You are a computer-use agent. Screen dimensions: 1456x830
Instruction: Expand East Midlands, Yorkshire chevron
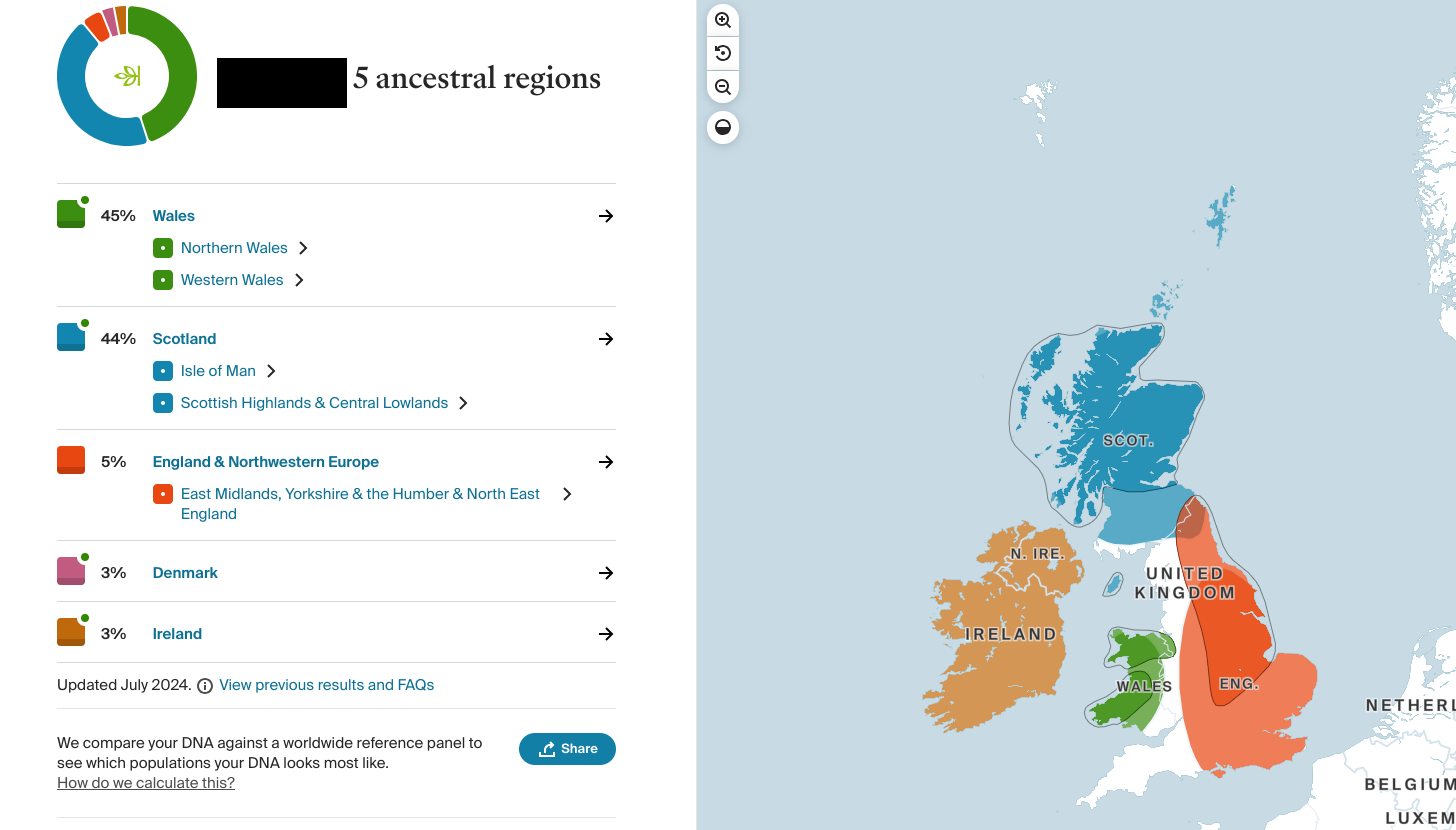[567, 494]
